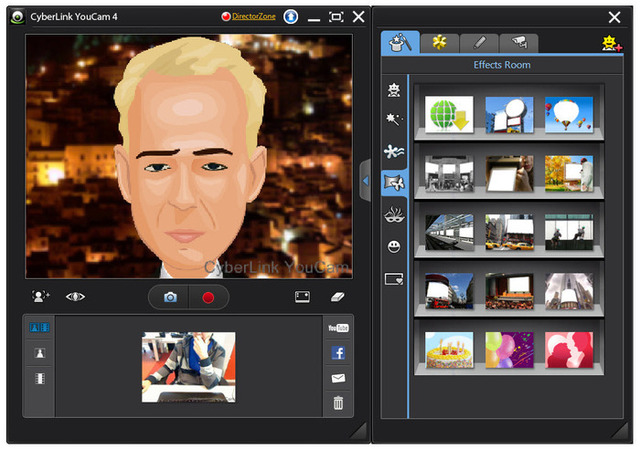The height and width of the screenshot is (449, 640).
Task: Select the splash filters category icon
Action: pos(394,151)
